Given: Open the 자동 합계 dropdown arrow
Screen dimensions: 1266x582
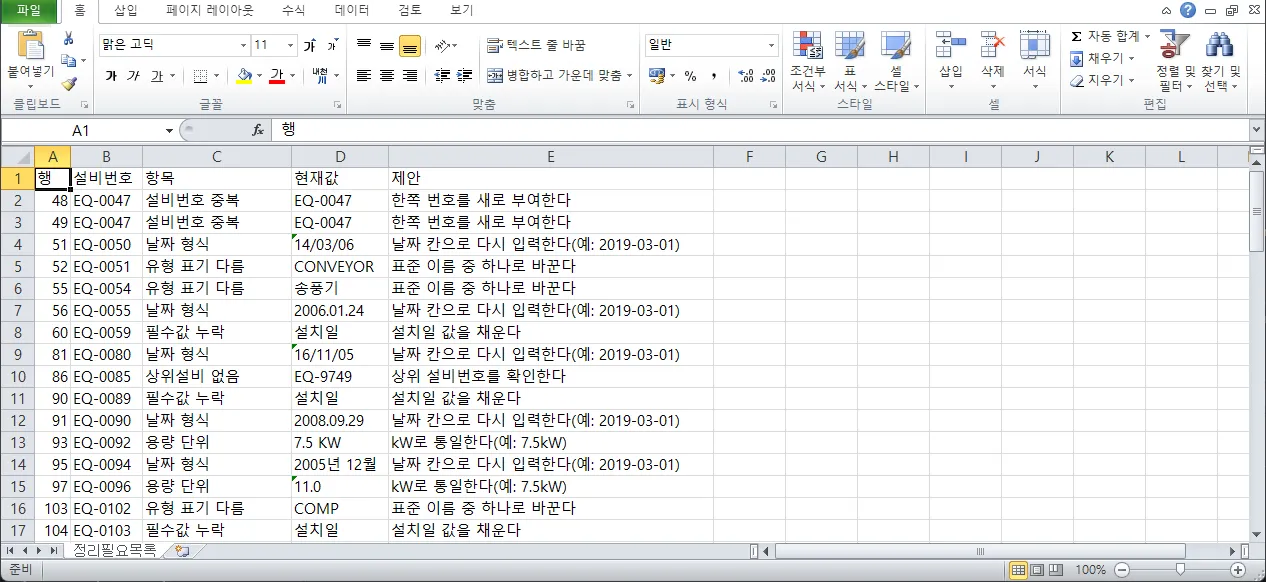Looking at the screenshot, I should point(1147,36).
